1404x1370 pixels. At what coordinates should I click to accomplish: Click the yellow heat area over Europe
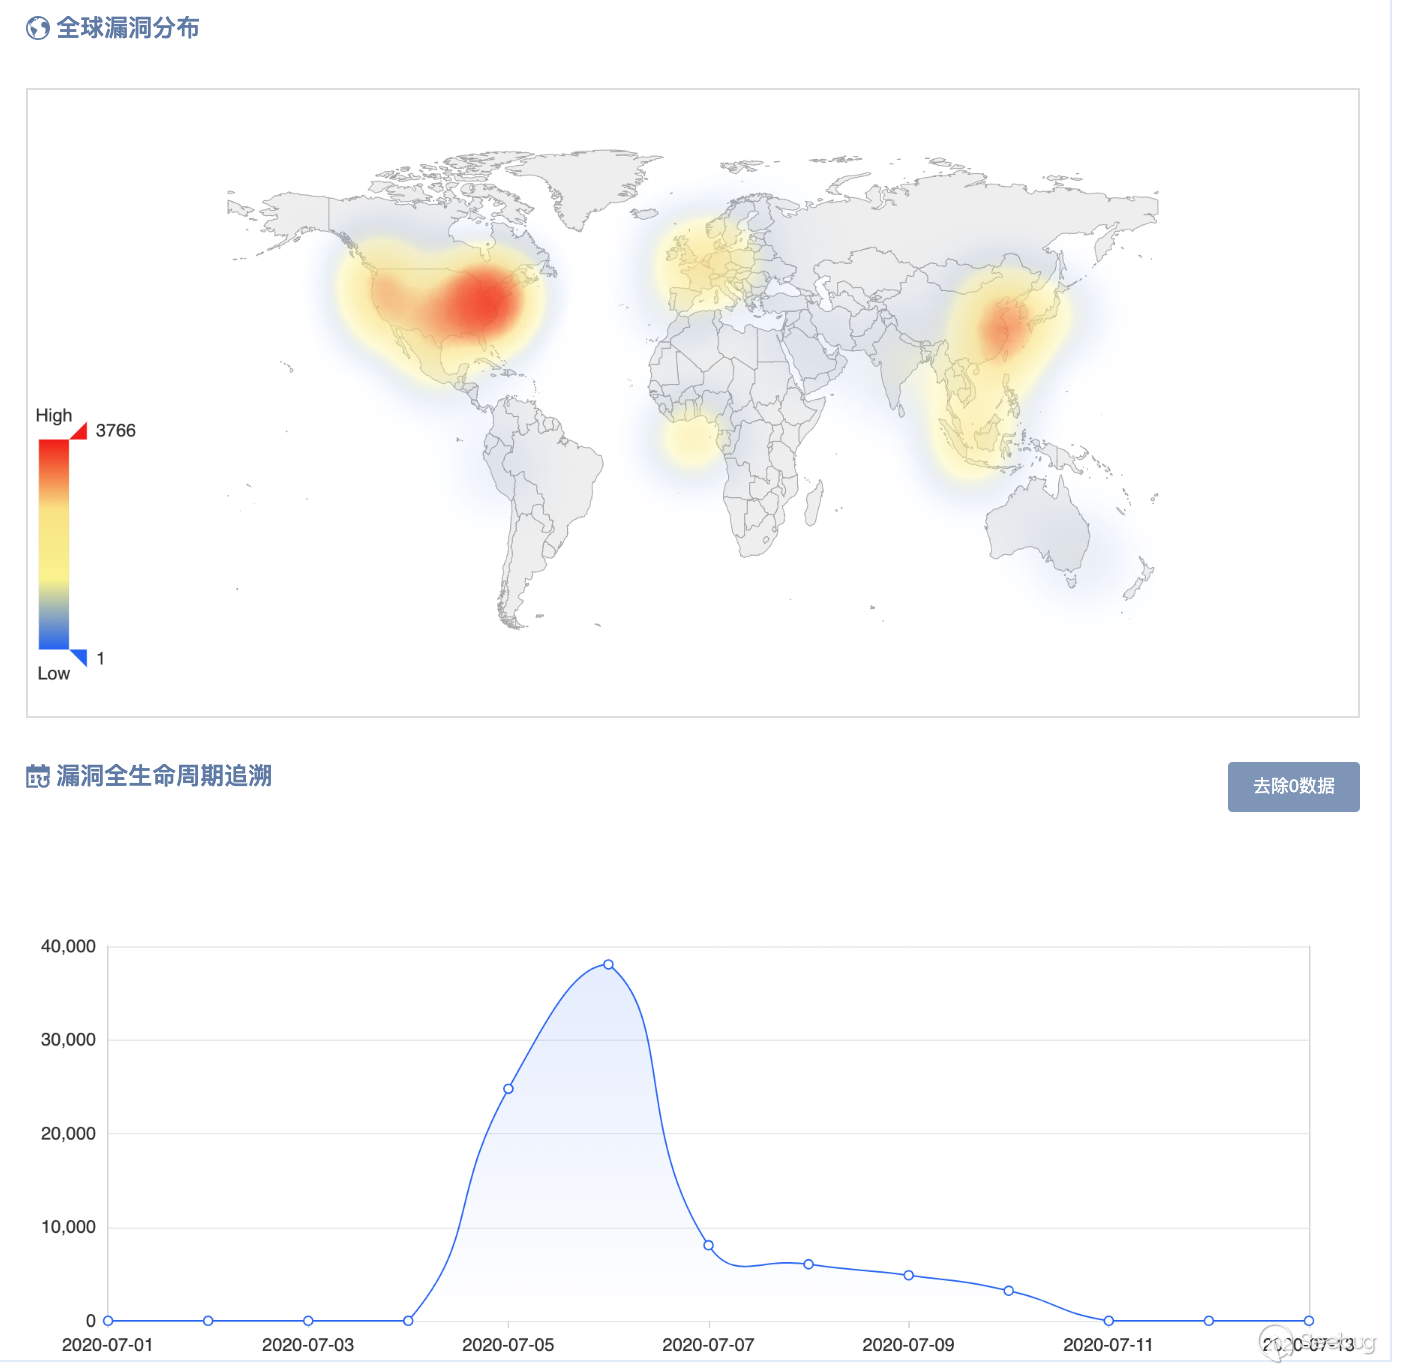click(x=713, y=262)
